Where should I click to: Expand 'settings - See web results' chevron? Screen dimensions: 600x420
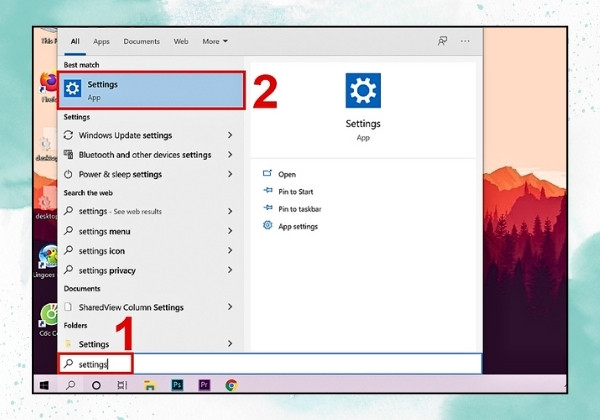coord(230,211)
